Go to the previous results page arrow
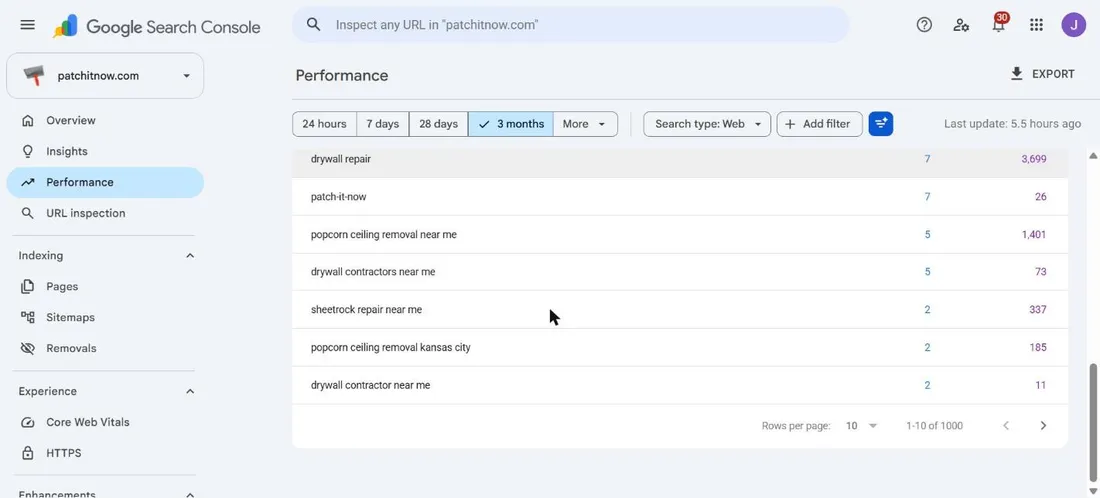This screenshot has height=498, width=1100. coord(1006,426)
